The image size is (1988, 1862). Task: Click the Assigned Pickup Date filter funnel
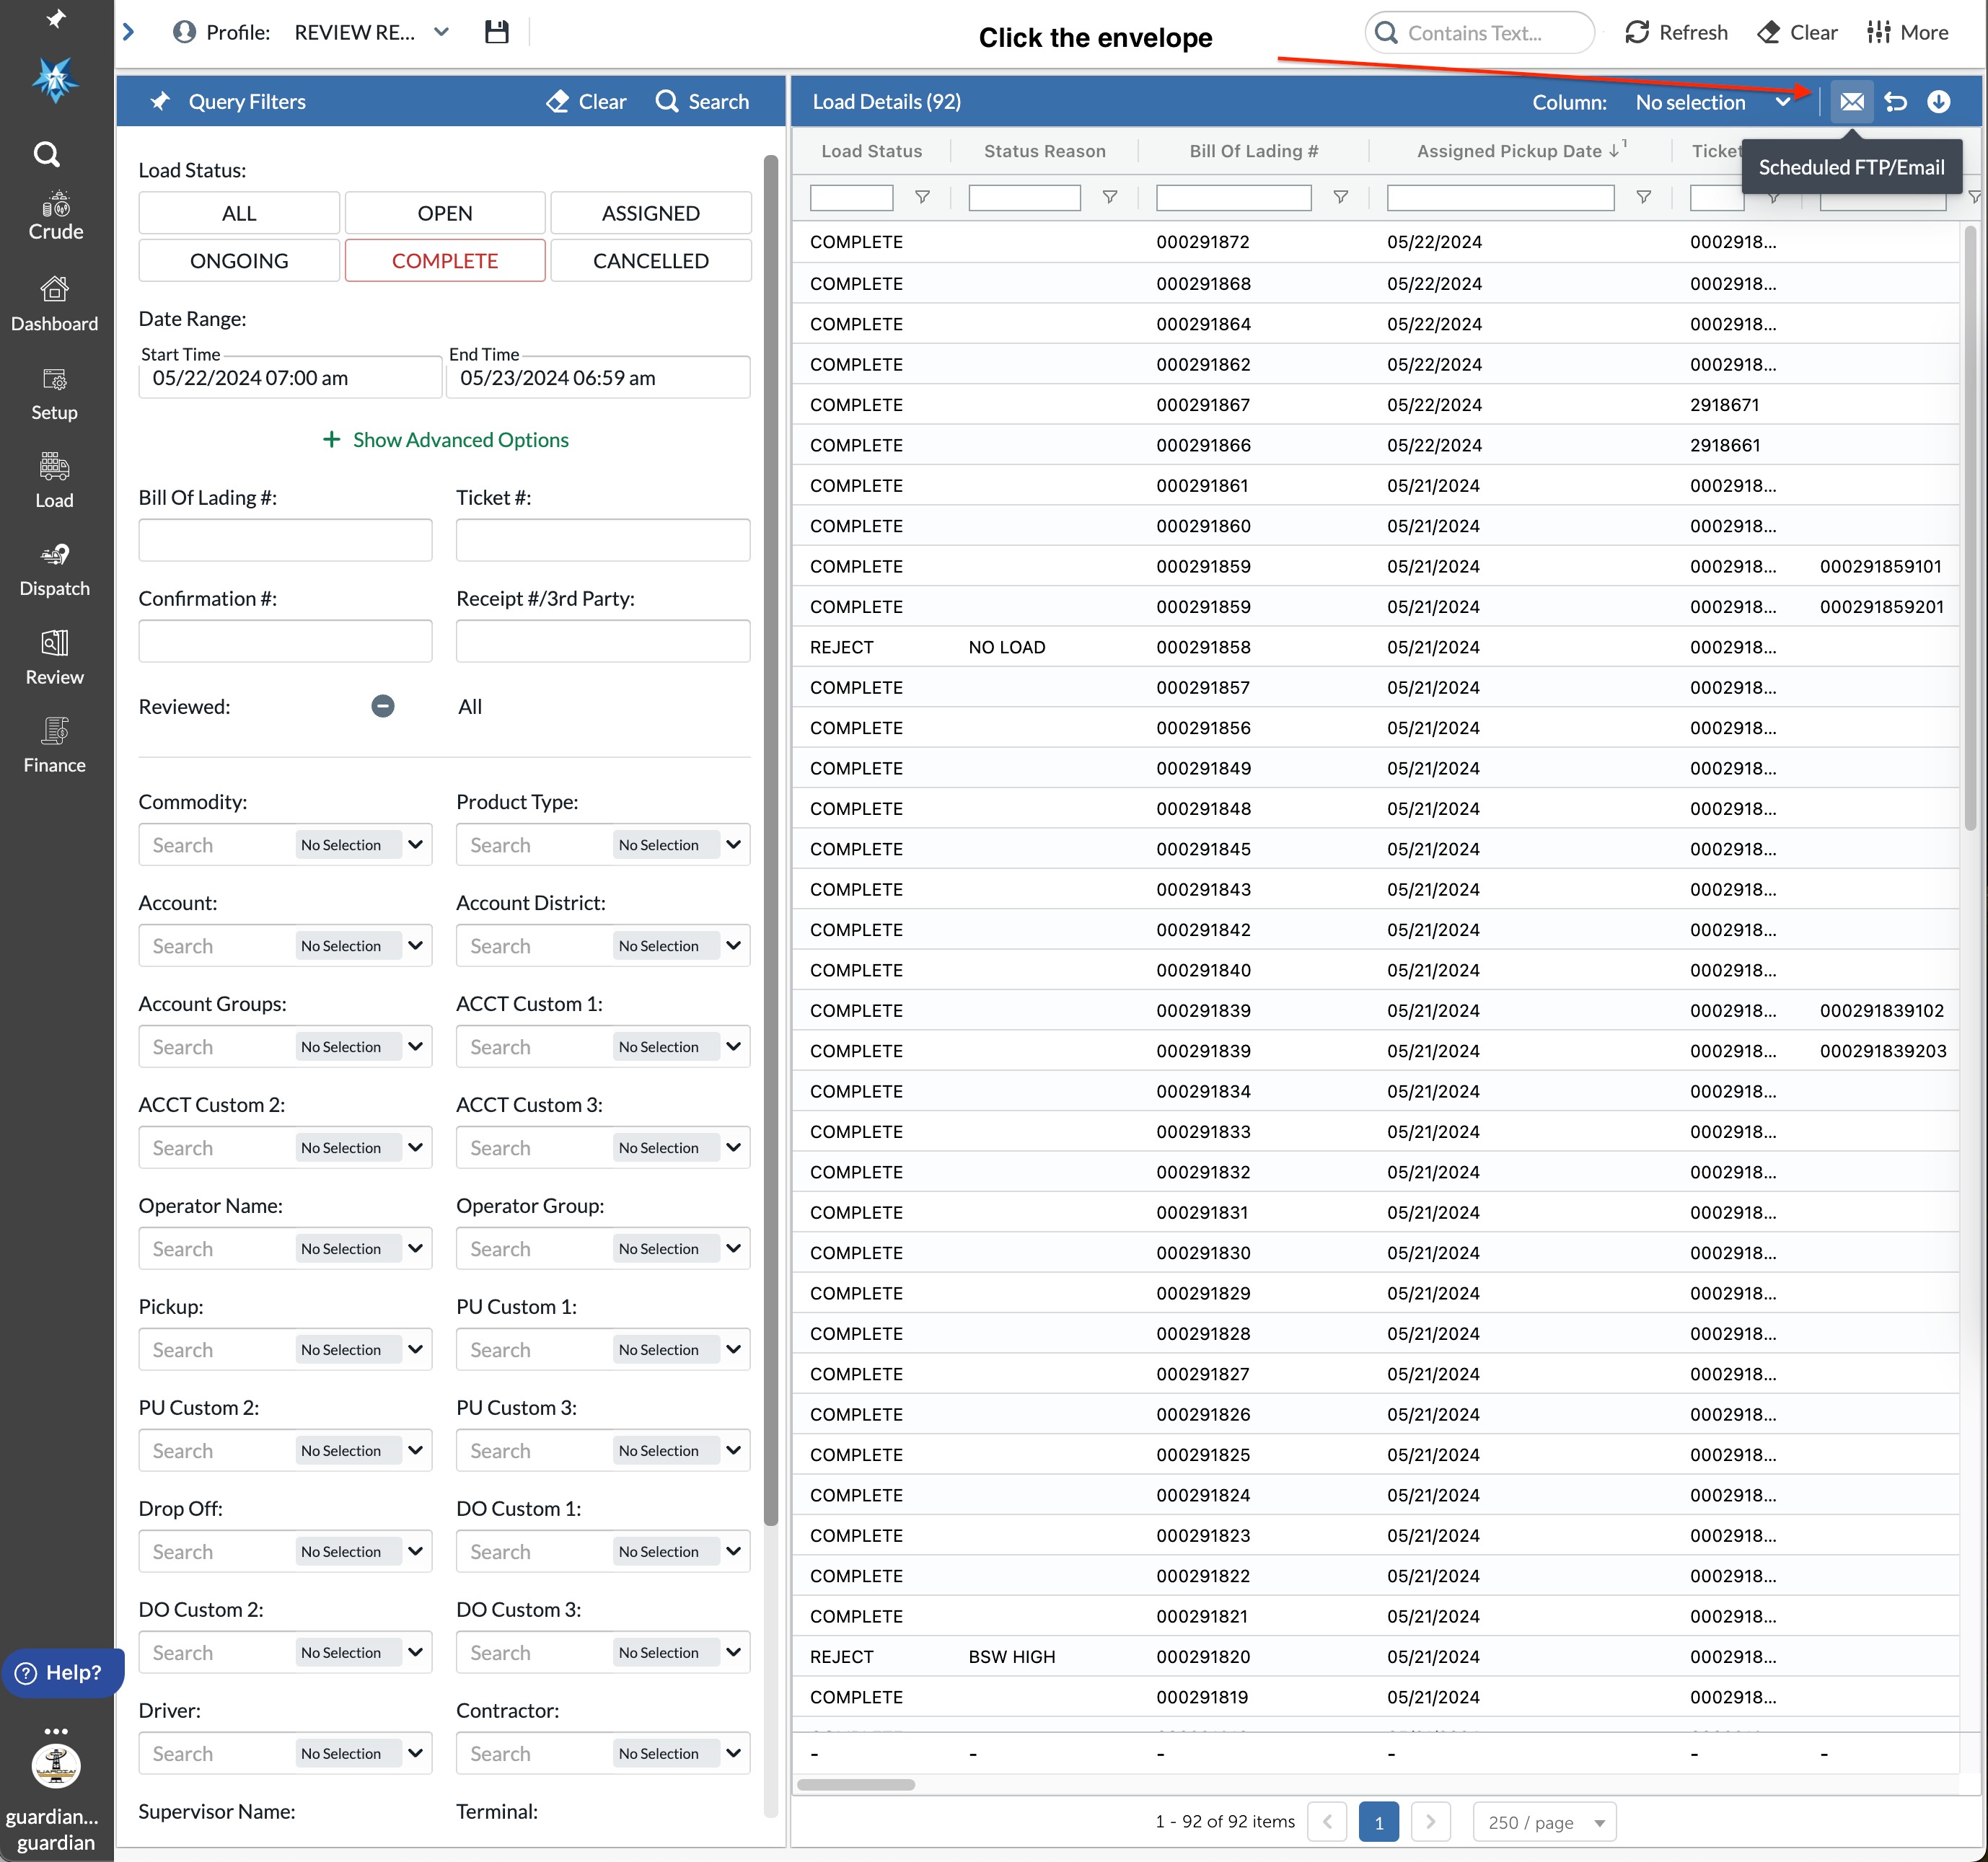click(x=1643, y=197)
